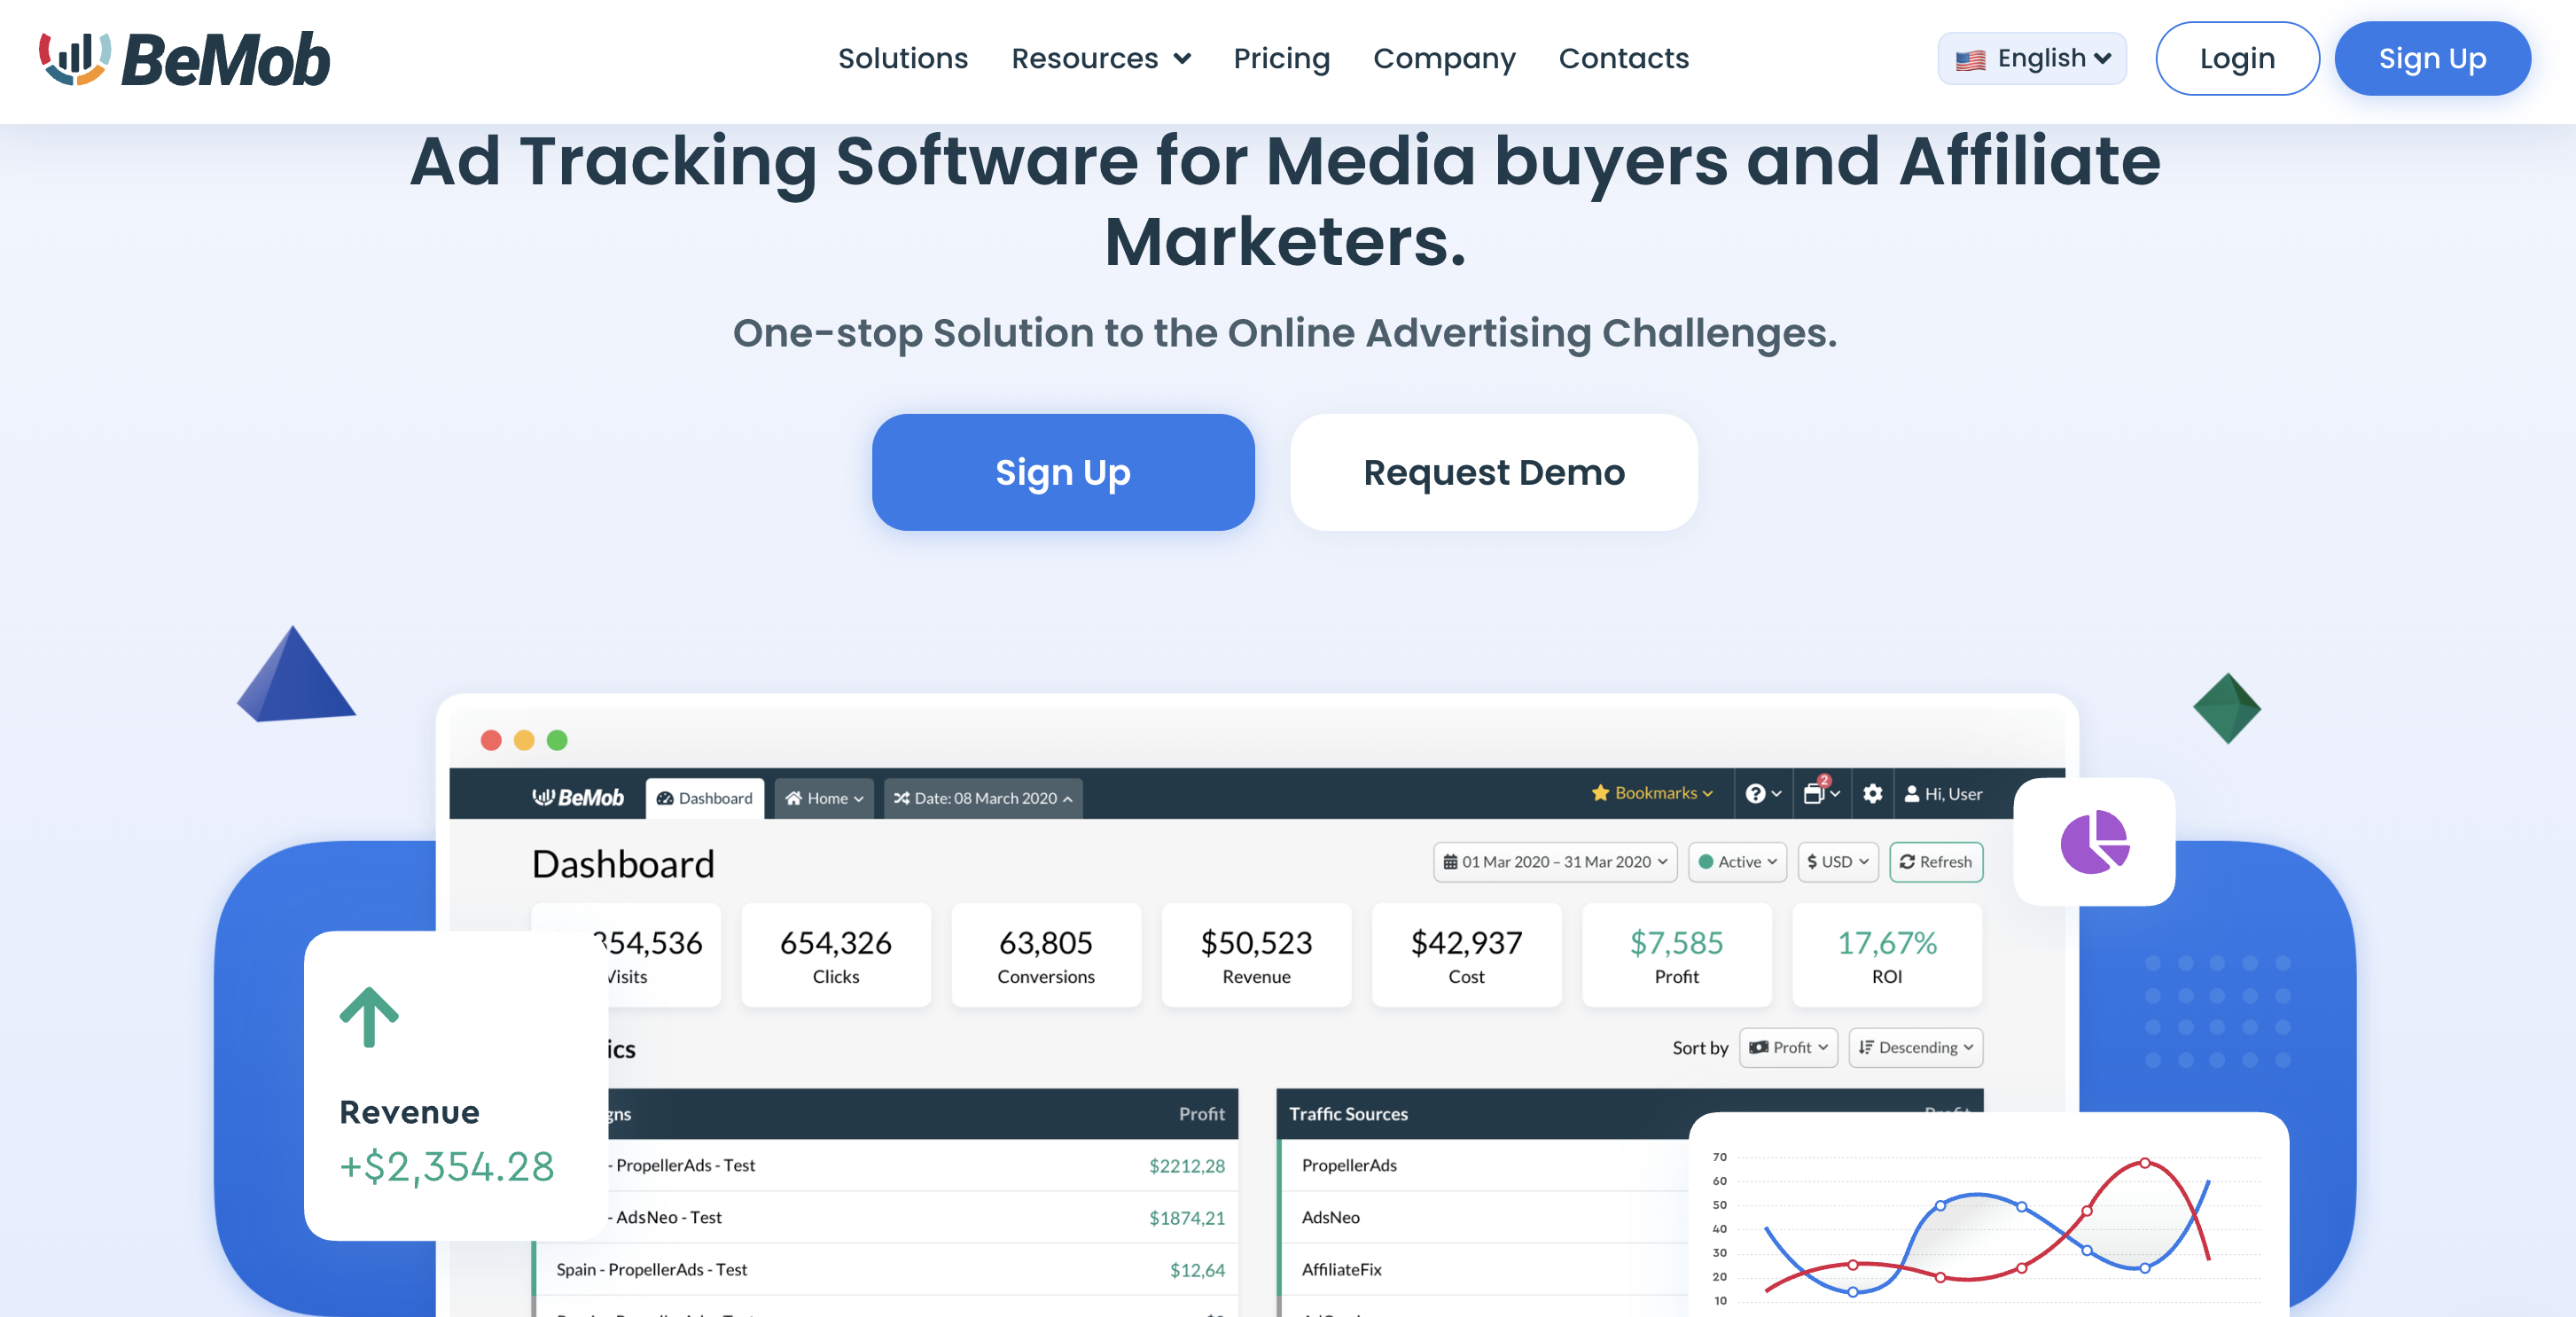Screen dimensions: 2576x1317
Task: Click the blue pyramid shape
Action: point(295,676)
